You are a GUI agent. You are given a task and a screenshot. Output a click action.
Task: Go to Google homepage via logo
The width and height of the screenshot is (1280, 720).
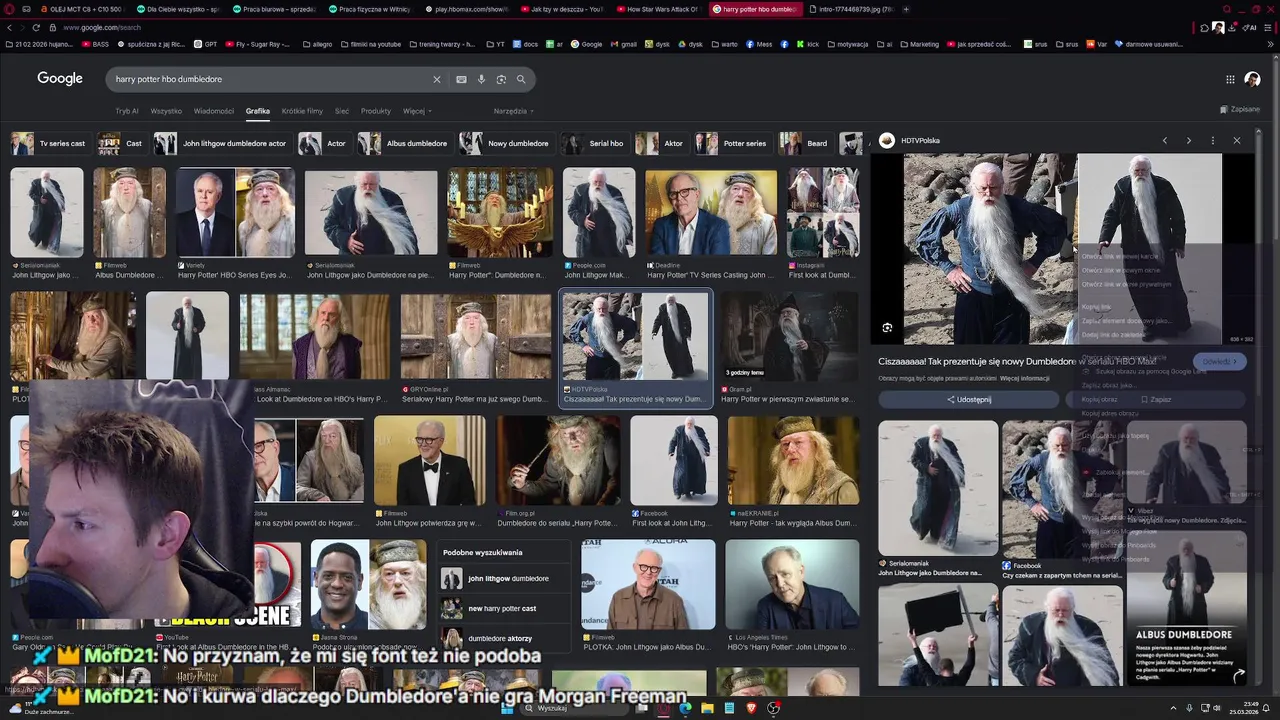point(60,78)
